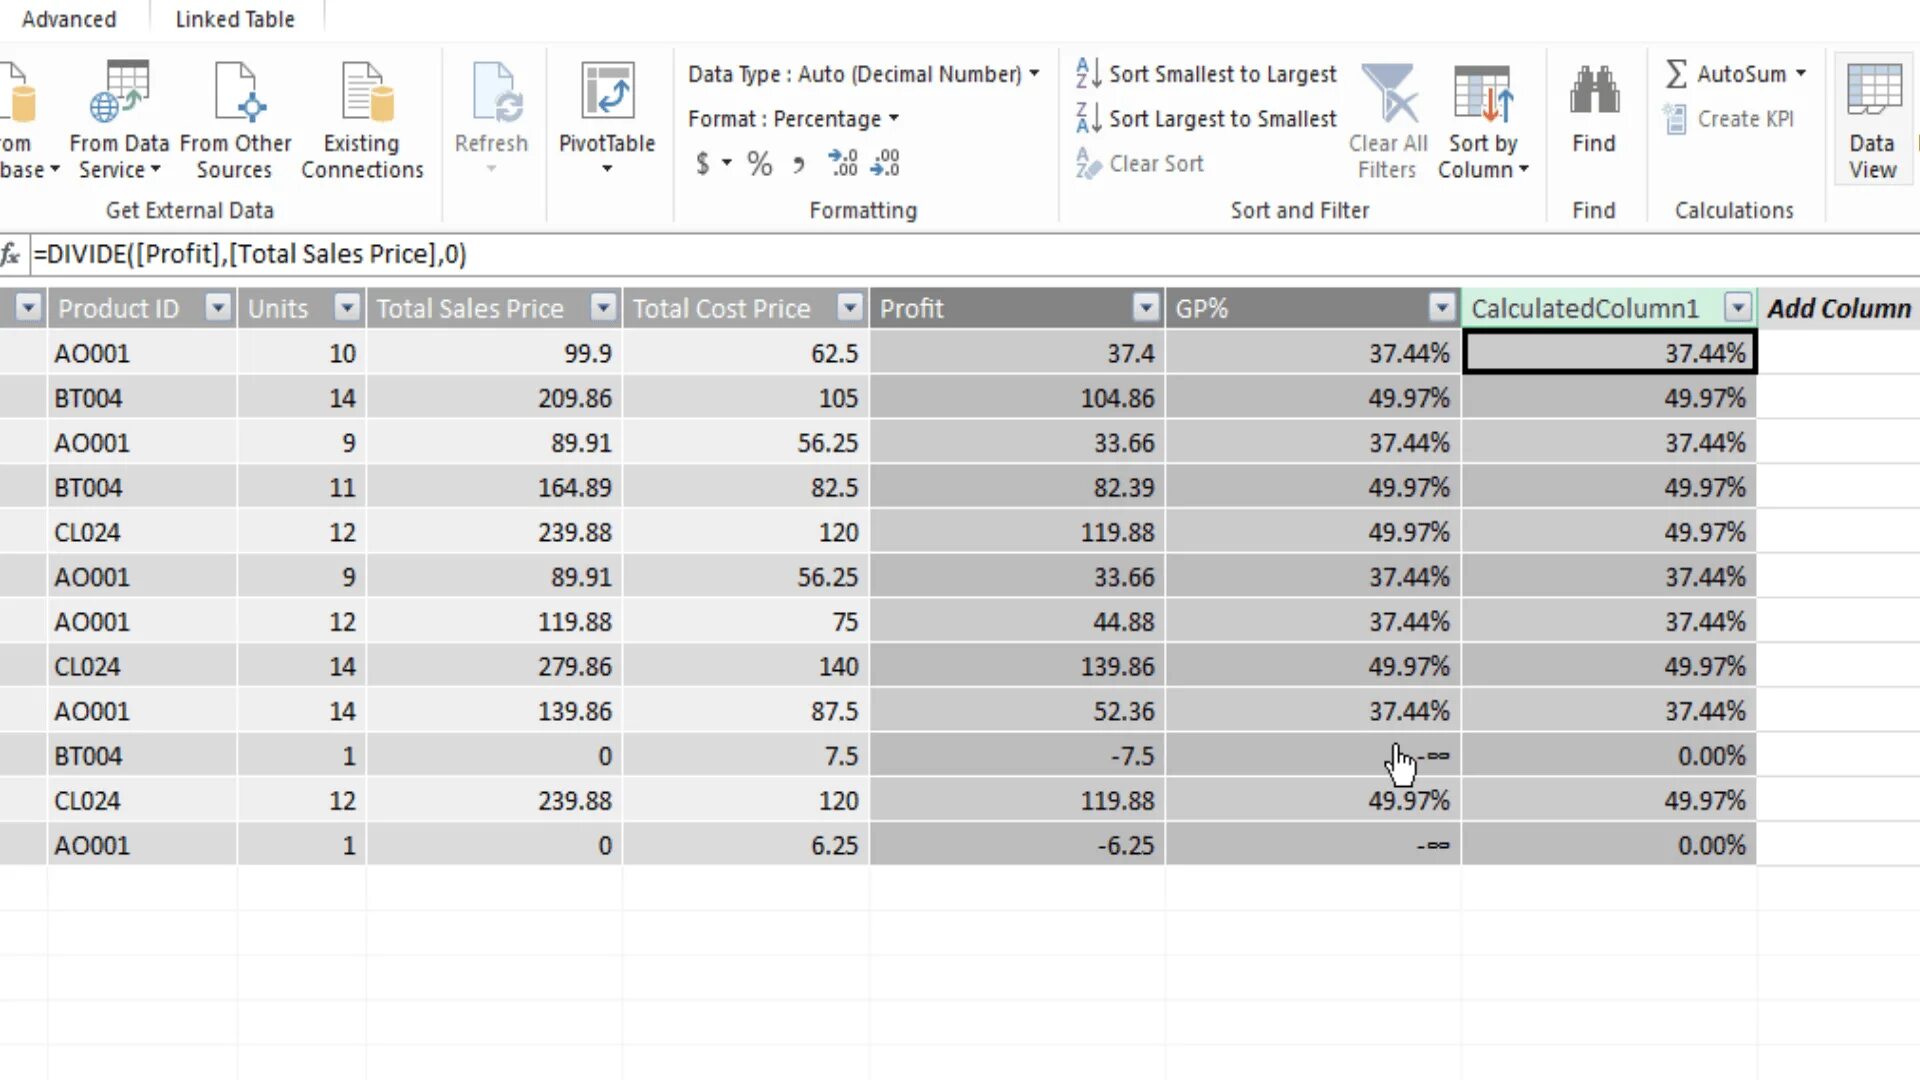Screen dimensions: 1920x1080
Task: Click Existing Connections icon
Action: pyautogui.click(x=362, y=93)
